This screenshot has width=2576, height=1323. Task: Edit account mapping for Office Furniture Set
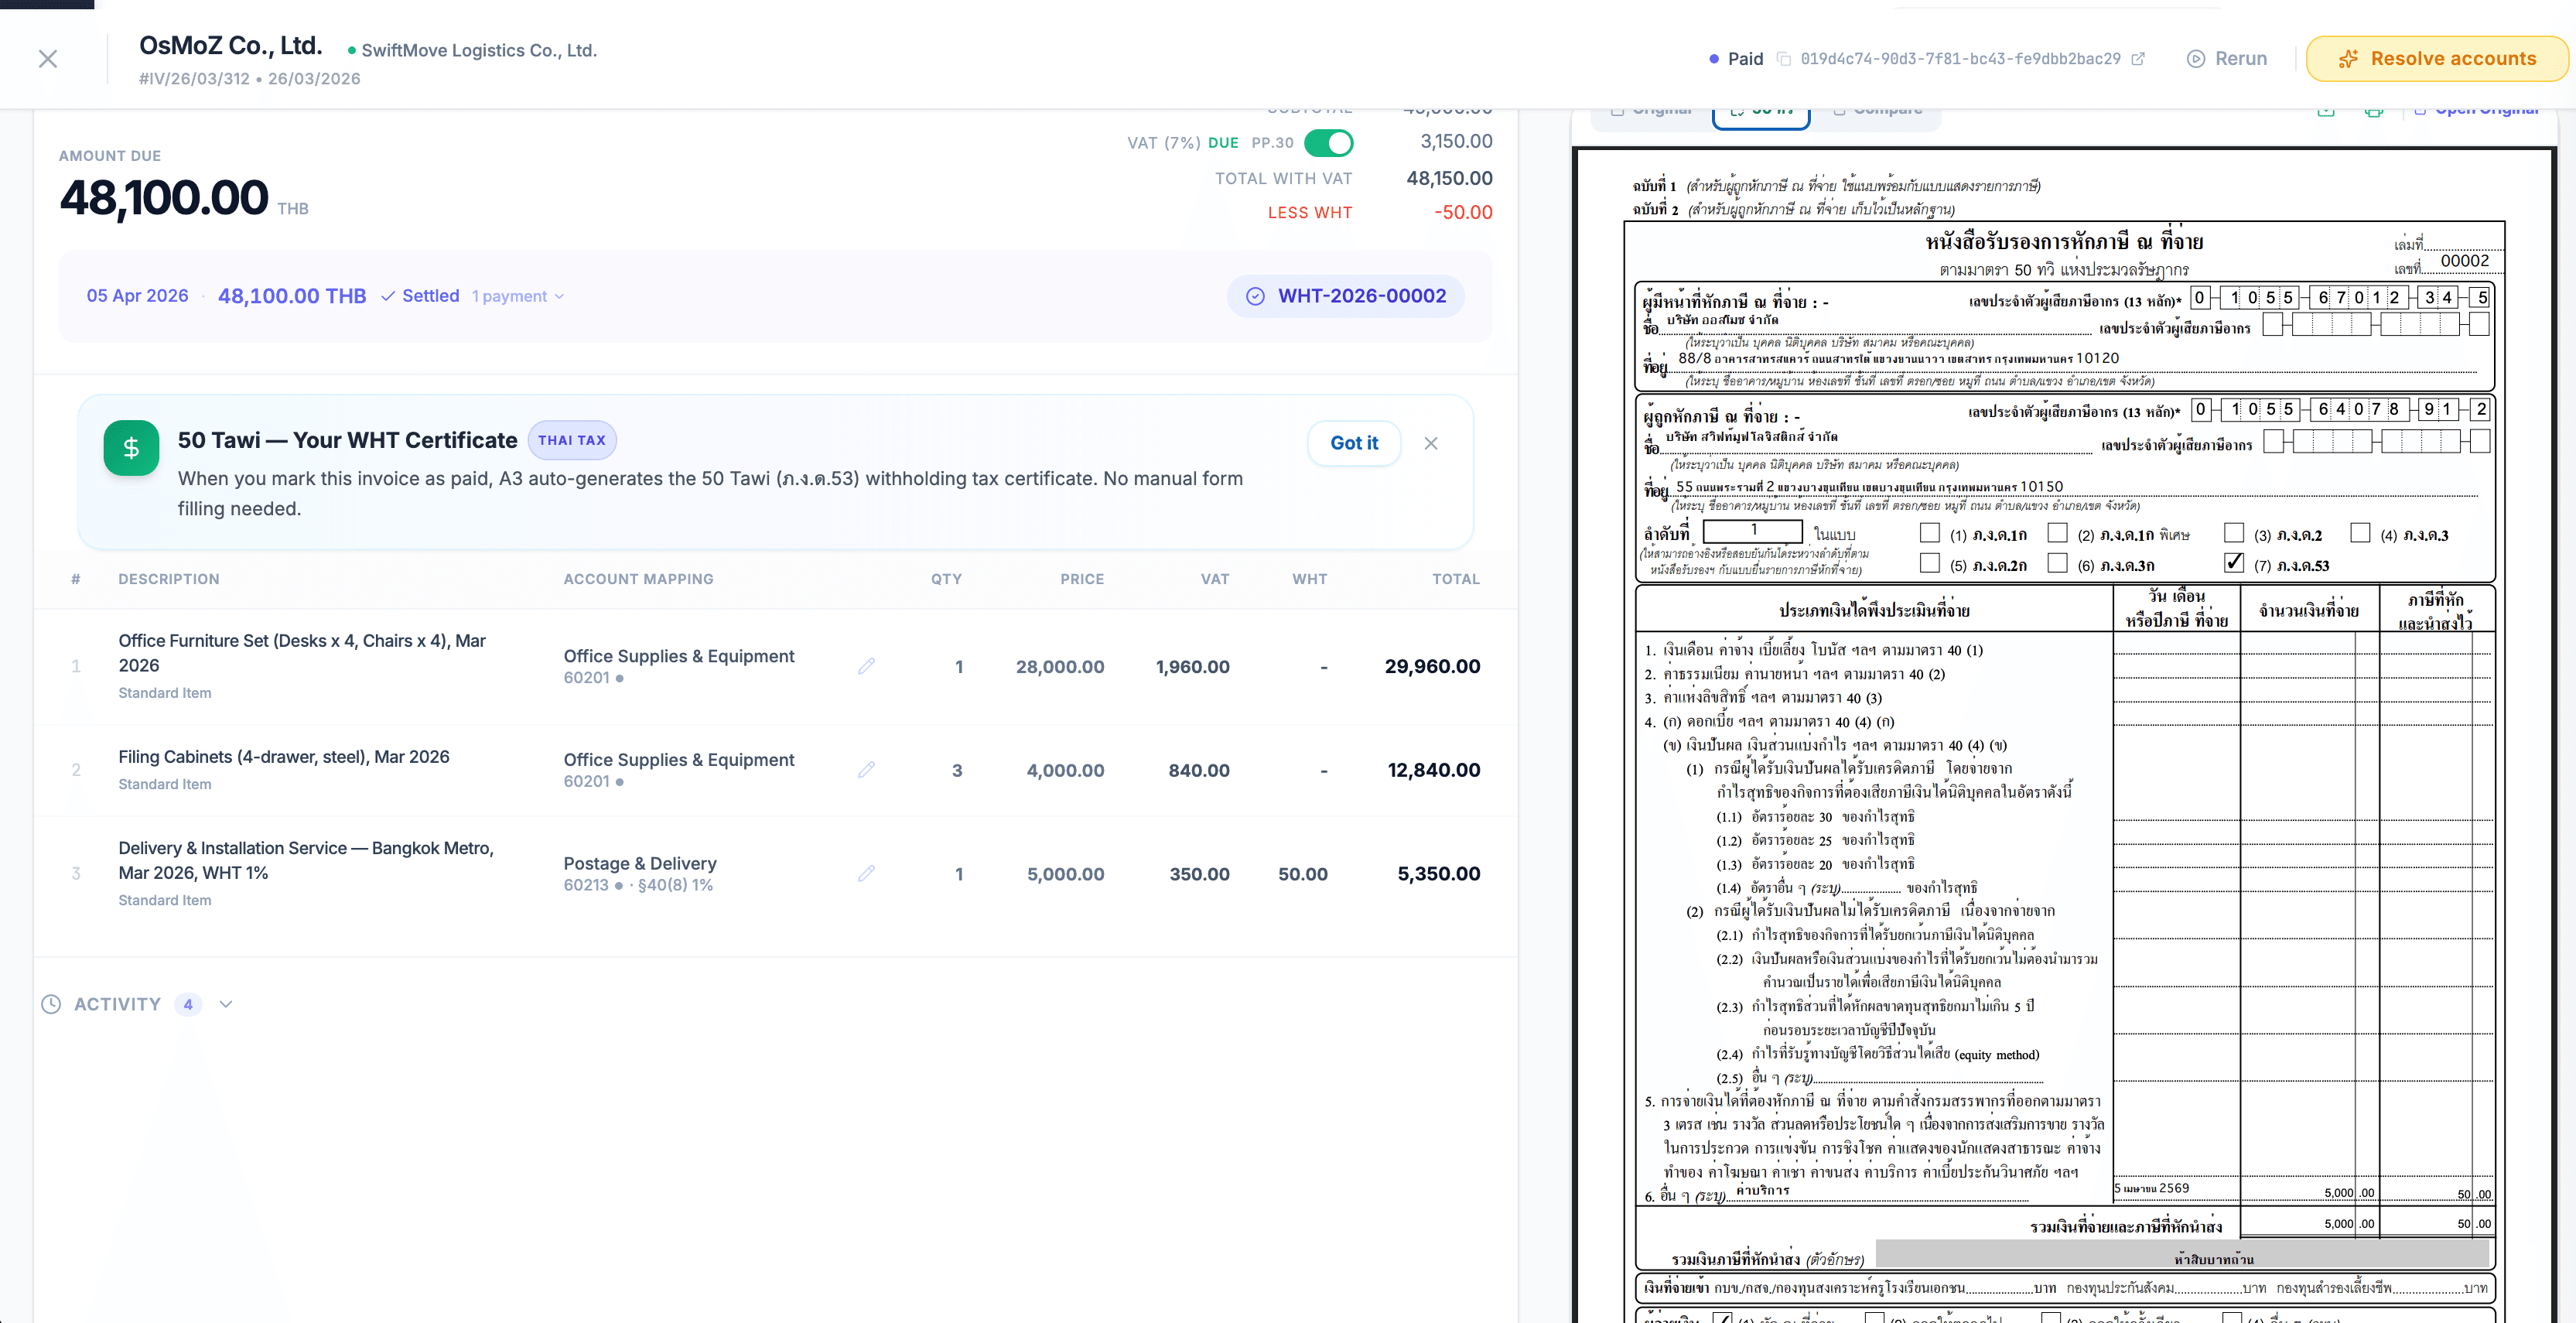(866, 666)
